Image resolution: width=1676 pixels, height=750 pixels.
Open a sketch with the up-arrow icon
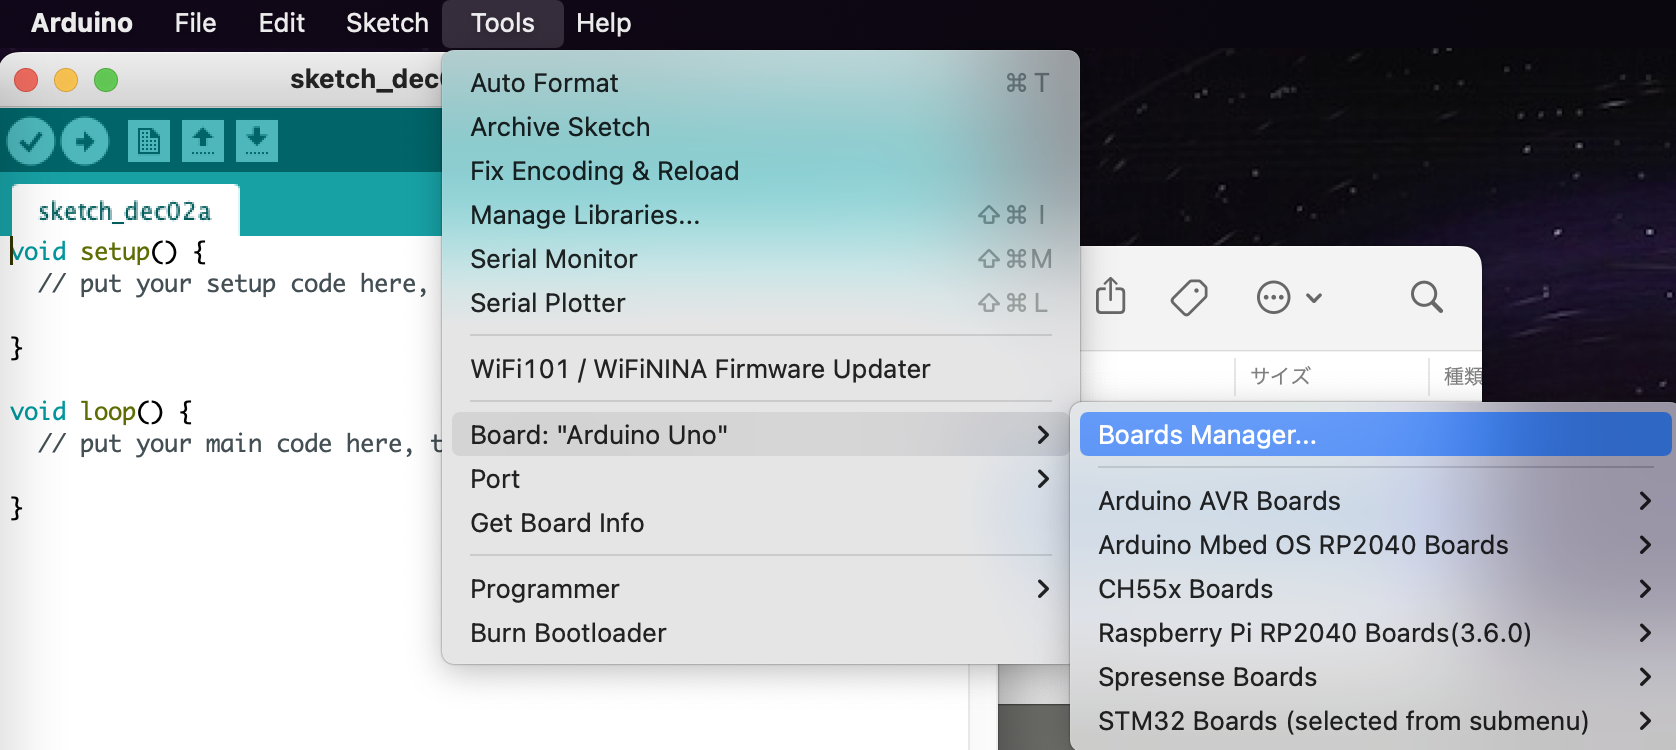[x=203, y=141]
